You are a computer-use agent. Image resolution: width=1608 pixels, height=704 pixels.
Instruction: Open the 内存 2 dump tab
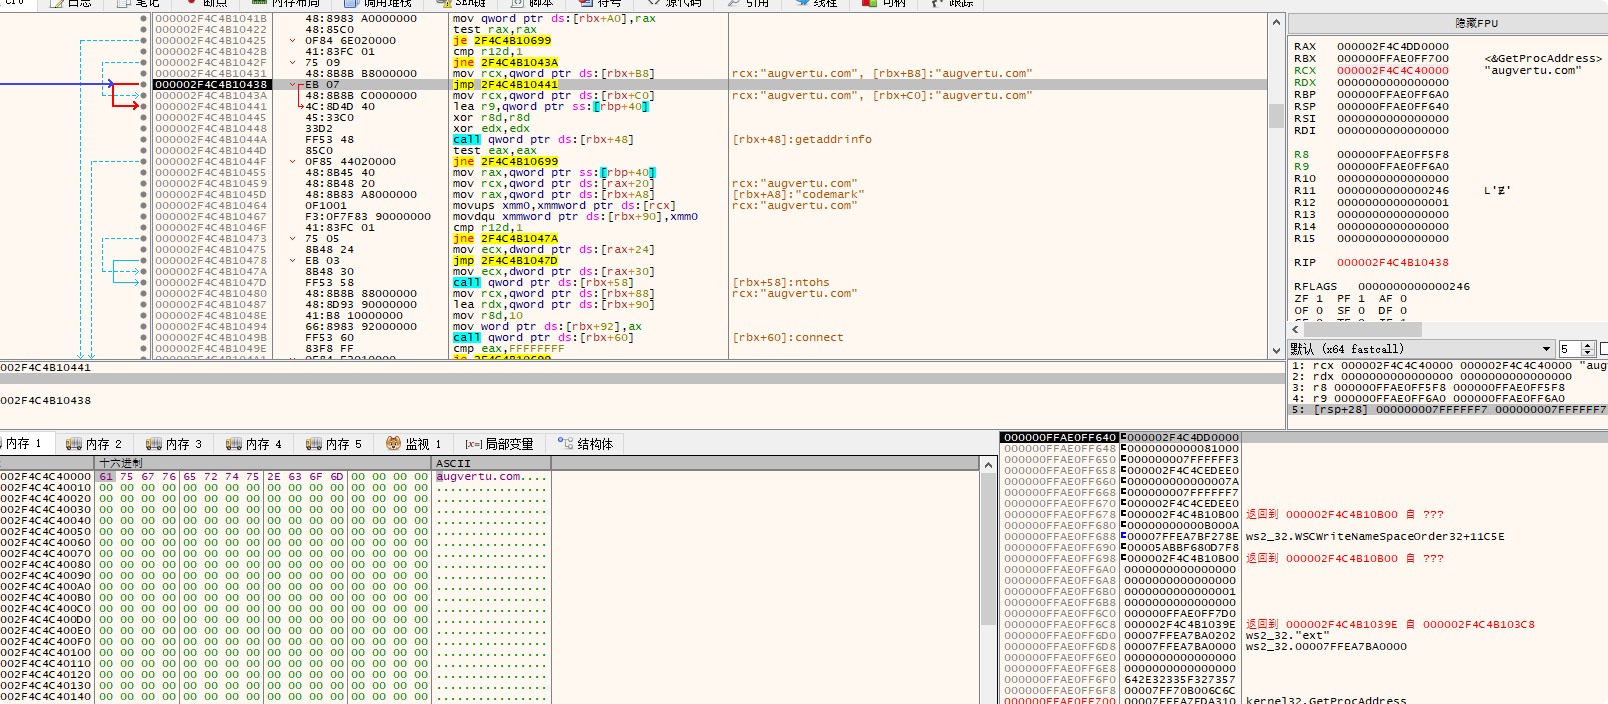[x=94, y=444]
